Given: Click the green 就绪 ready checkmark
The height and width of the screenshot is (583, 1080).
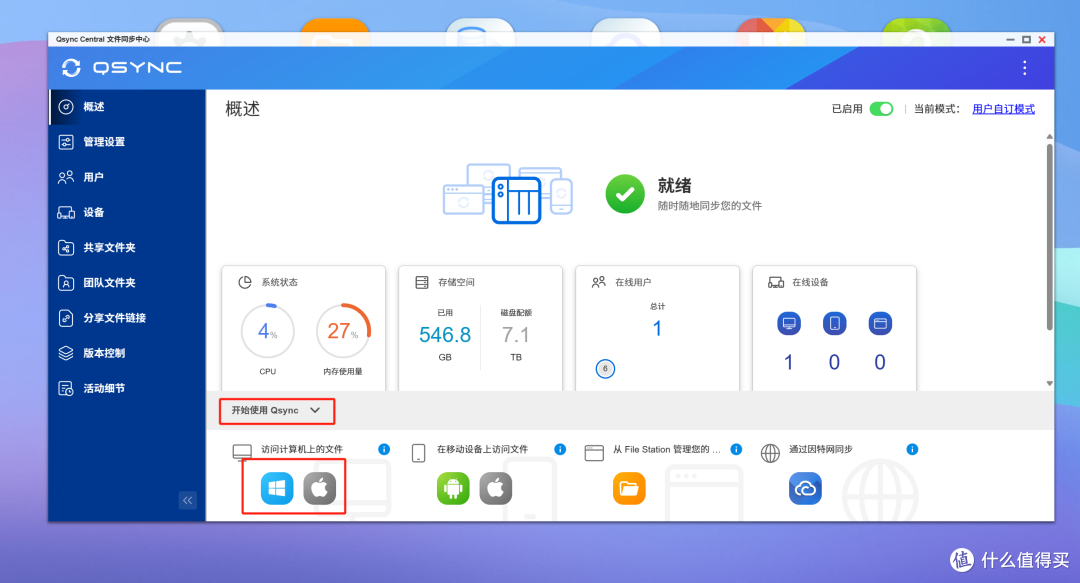Looking at the screenshot, I should point(625,194).
